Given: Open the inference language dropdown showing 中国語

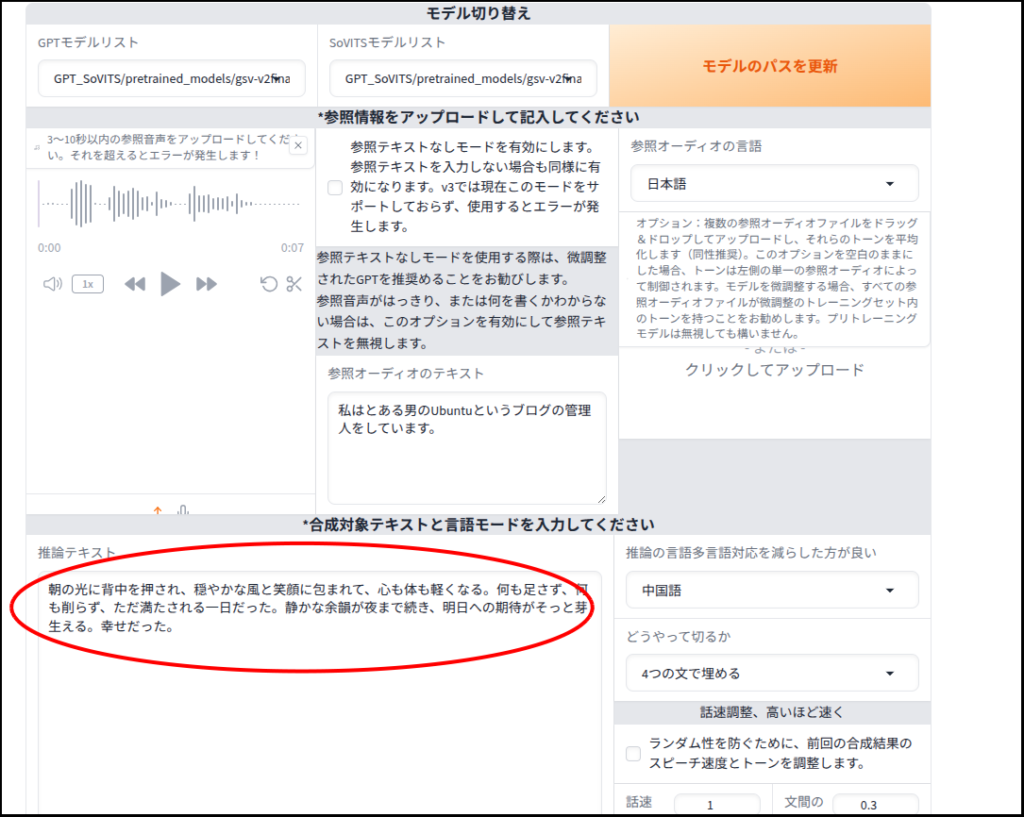Looking at the screenshot, I should point(771,591).
